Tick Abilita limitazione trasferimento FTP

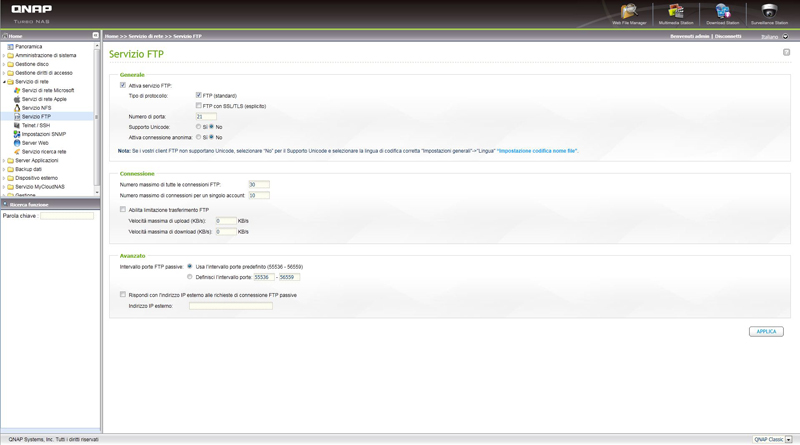123,210
